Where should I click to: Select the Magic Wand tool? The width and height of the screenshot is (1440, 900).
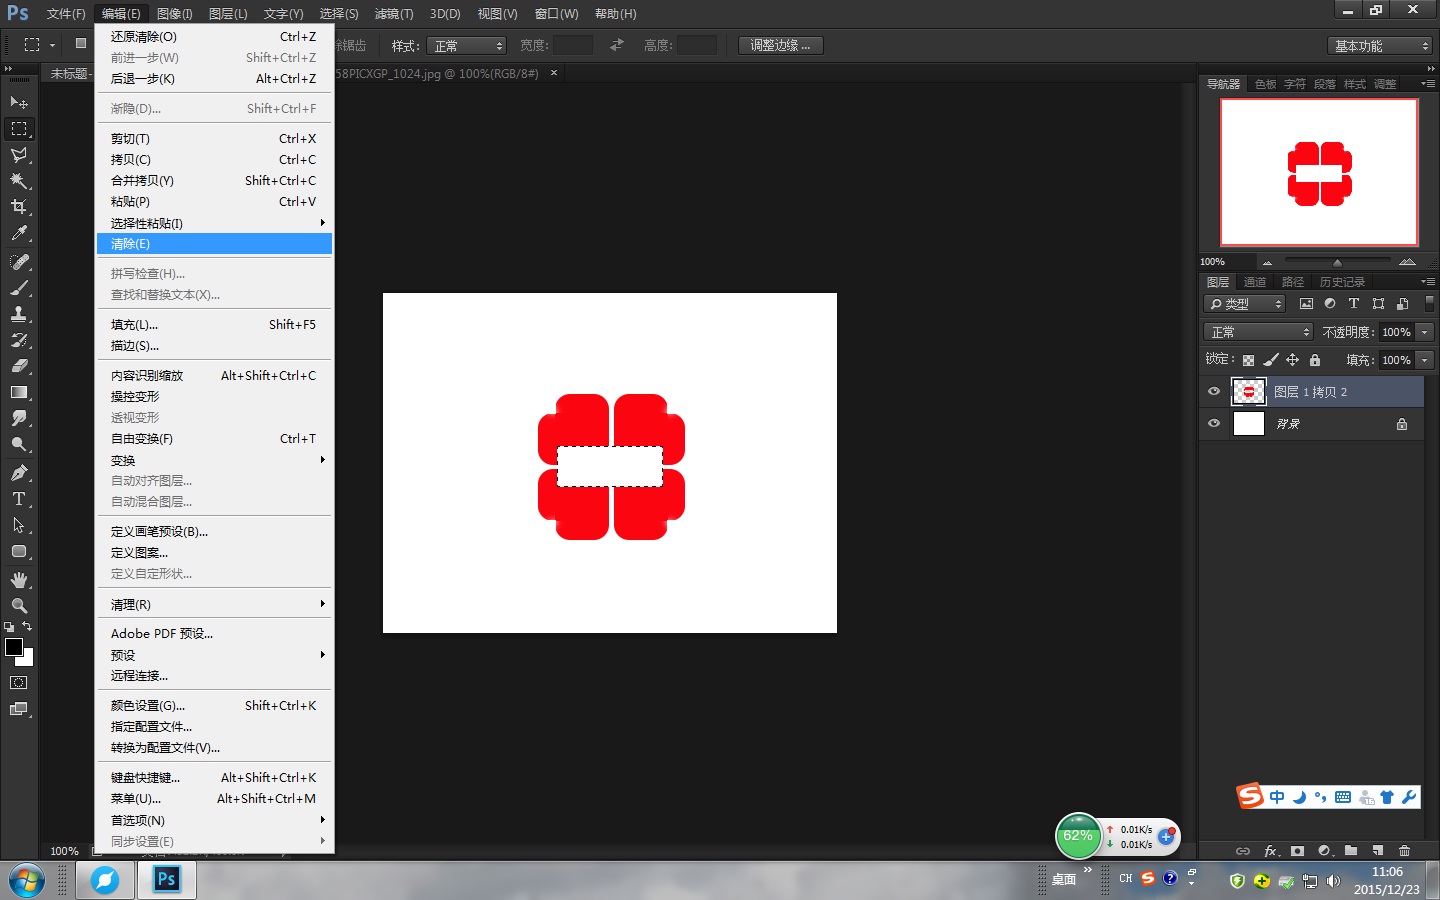pyautogui.click(x=19, y=181)
